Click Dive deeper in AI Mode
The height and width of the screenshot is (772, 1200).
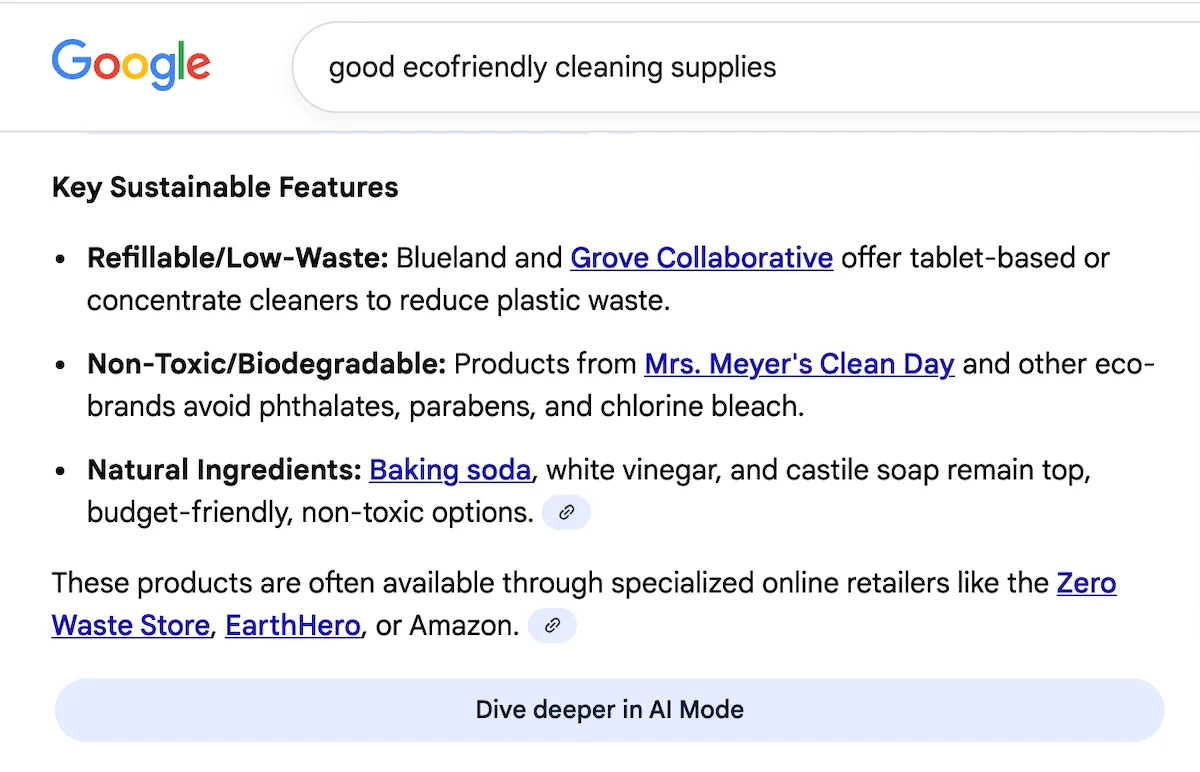609,709
